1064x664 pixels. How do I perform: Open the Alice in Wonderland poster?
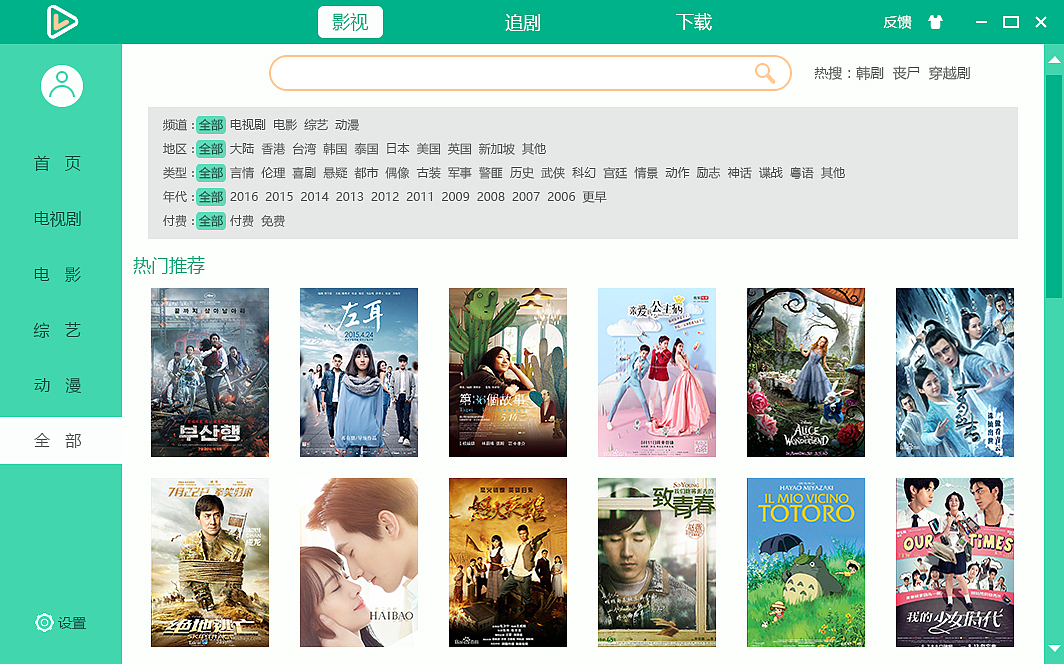click(806, 372)
